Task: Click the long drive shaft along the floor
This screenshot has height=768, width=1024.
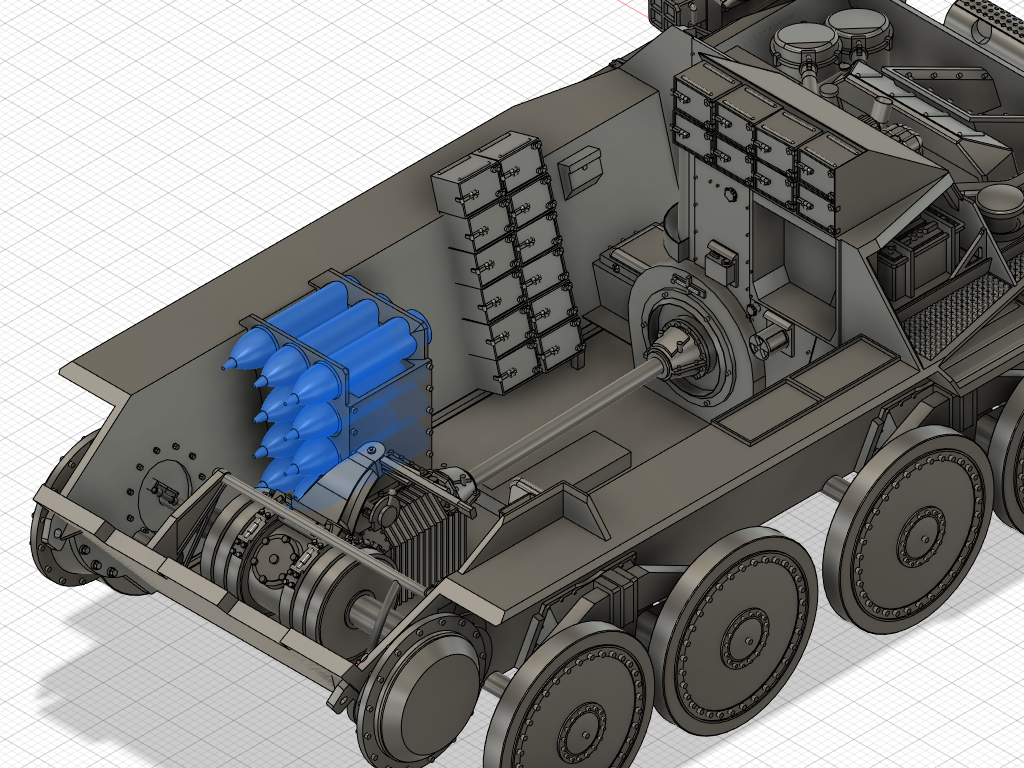Action: [x=560, y=420]
